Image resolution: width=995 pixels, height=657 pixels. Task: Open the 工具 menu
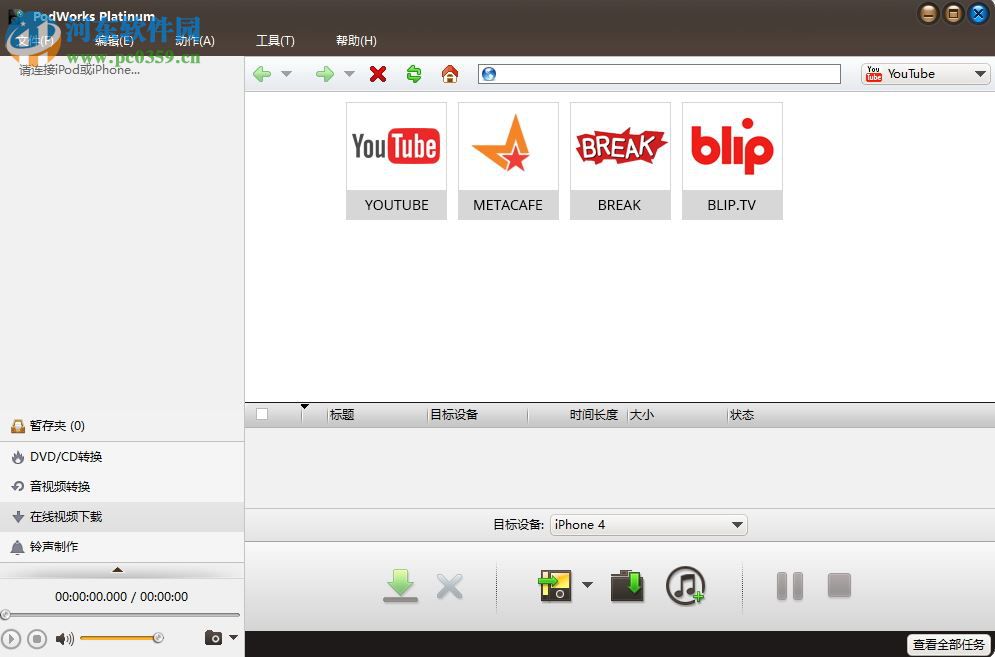point(276,41)
